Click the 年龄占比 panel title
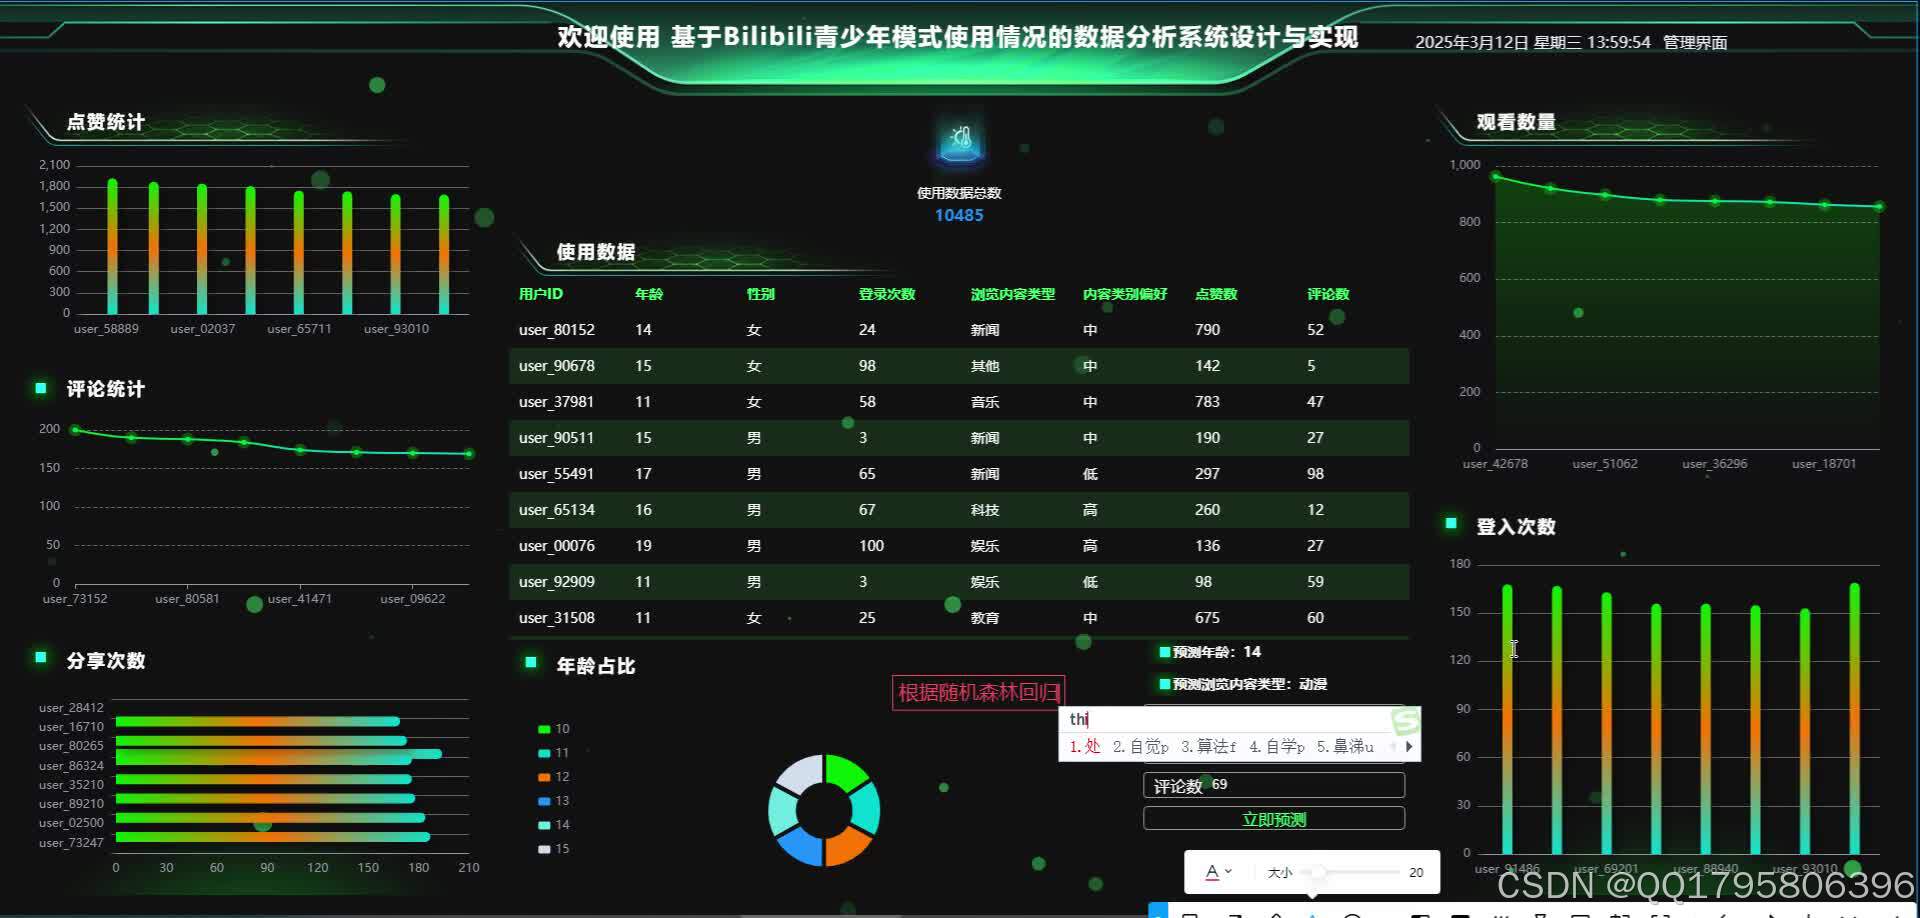The height and width of the screenshot is (918, 1920). point(596,666)
